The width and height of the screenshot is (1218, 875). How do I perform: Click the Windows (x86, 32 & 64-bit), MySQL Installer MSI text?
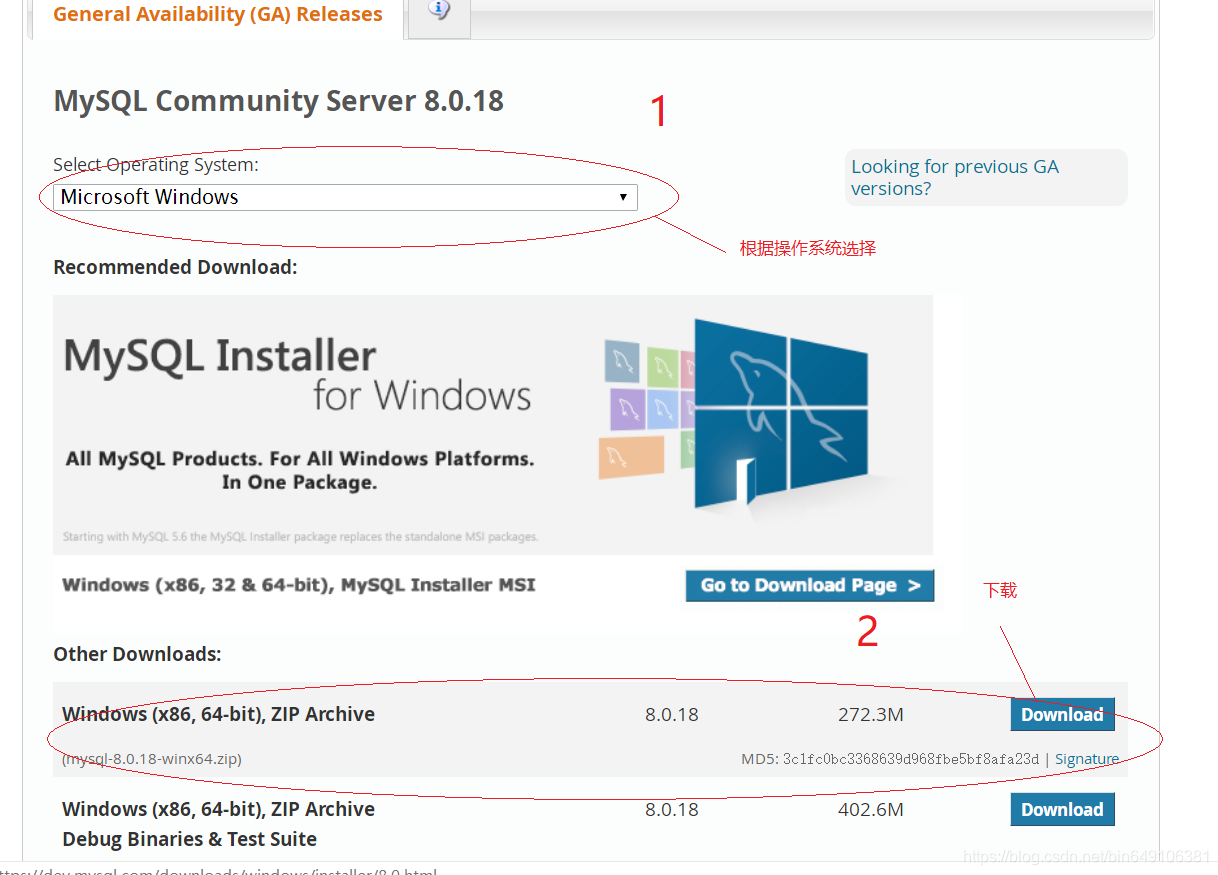tap(299, 585)
